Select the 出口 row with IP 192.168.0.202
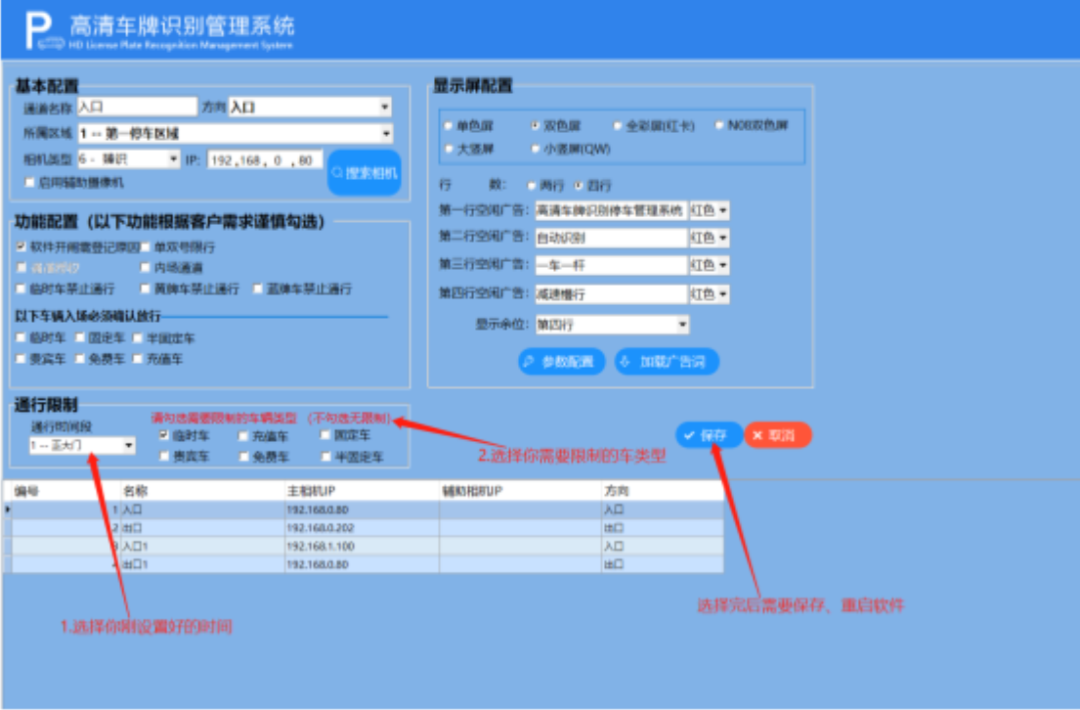The width and height of the screenshot is (1080, 710). click(364, 528)
